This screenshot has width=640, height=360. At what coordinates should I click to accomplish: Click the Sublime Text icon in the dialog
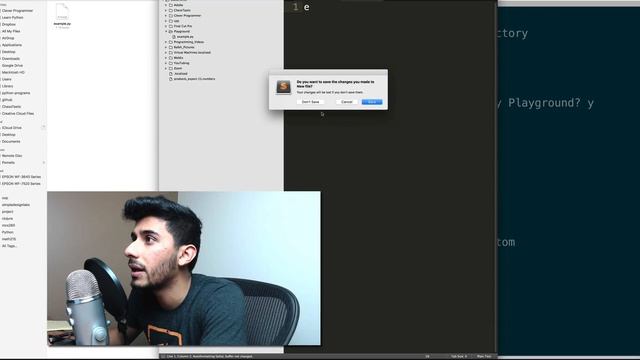click(x=283, y=87)
